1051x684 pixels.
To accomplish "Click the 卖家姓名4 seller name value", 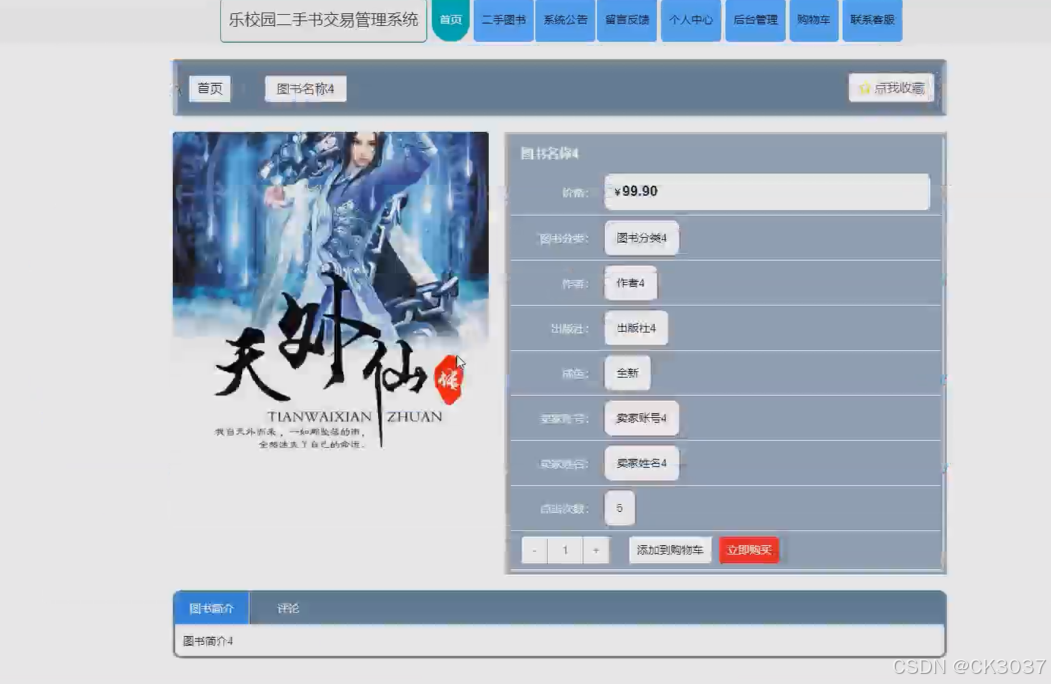I will [641, 463].
